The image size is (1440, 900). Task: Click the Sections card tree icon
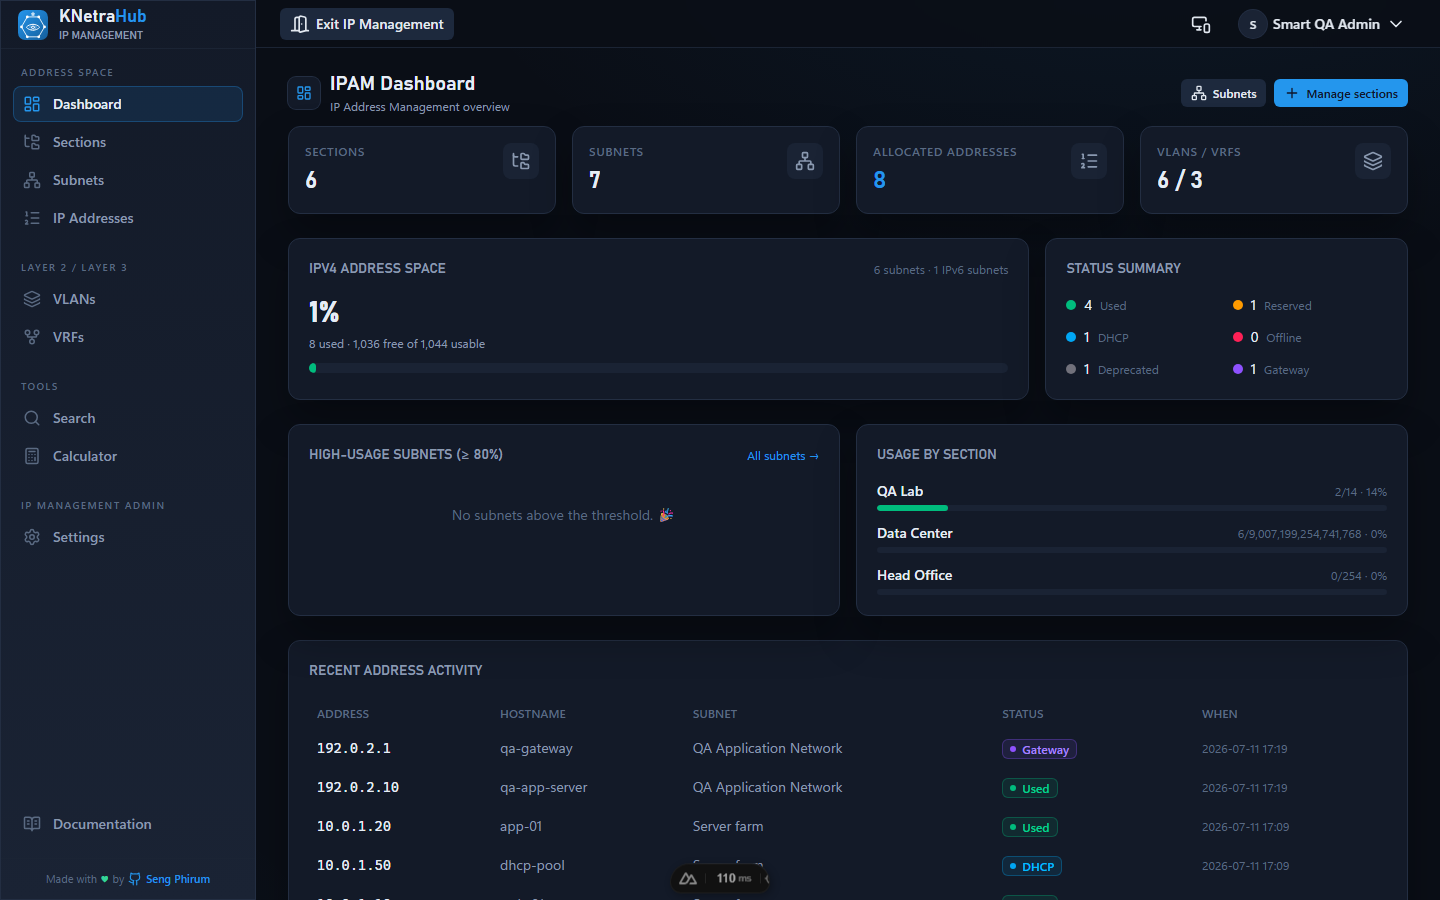click(521, 161)
